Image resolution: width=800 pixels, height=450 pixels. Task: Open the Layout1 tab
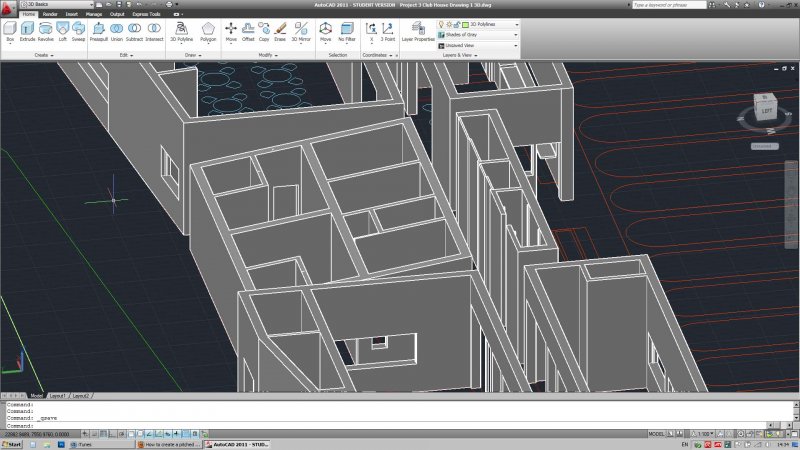pos(57,396)
